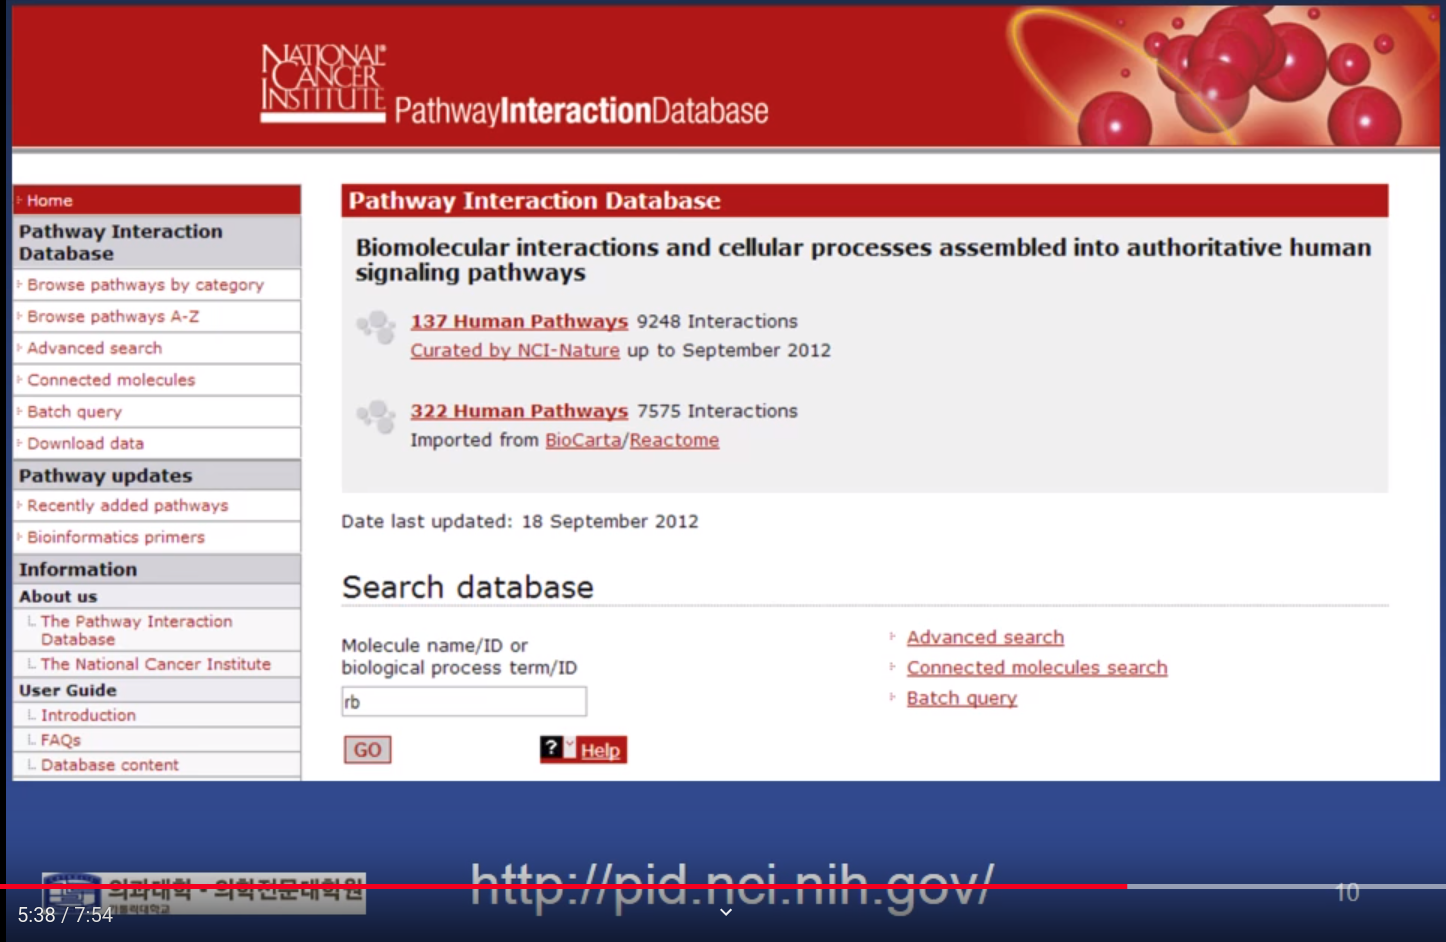Click the chevron at the bottom of the video
Image resolution: width=1446 pixels, height=942 pixels.
(726, 912)
